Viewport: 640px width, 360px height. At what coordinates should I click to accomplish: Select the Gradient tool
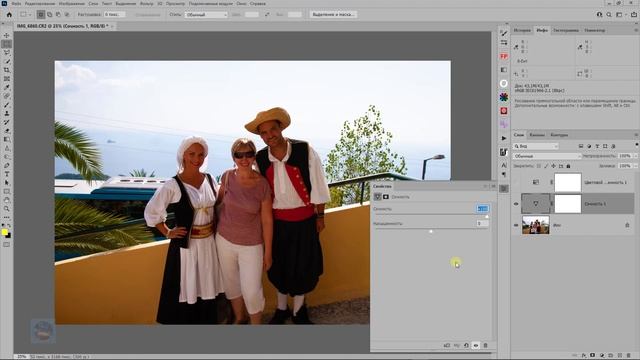pyautogui.click(x=7, y=140)
